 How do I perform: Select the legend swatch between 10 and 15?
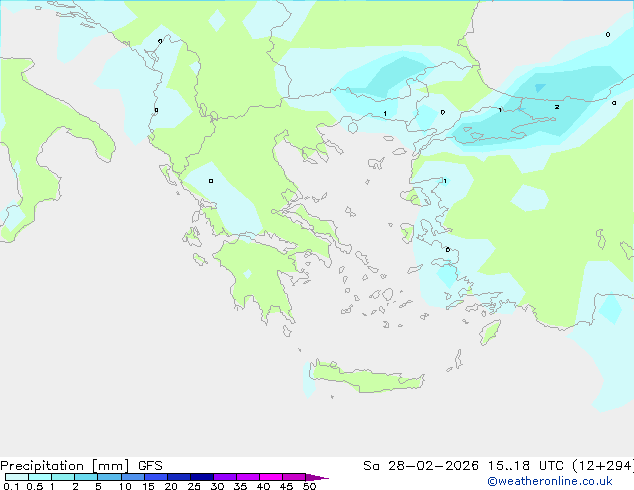pyautogui.click(x=132, y=477)
